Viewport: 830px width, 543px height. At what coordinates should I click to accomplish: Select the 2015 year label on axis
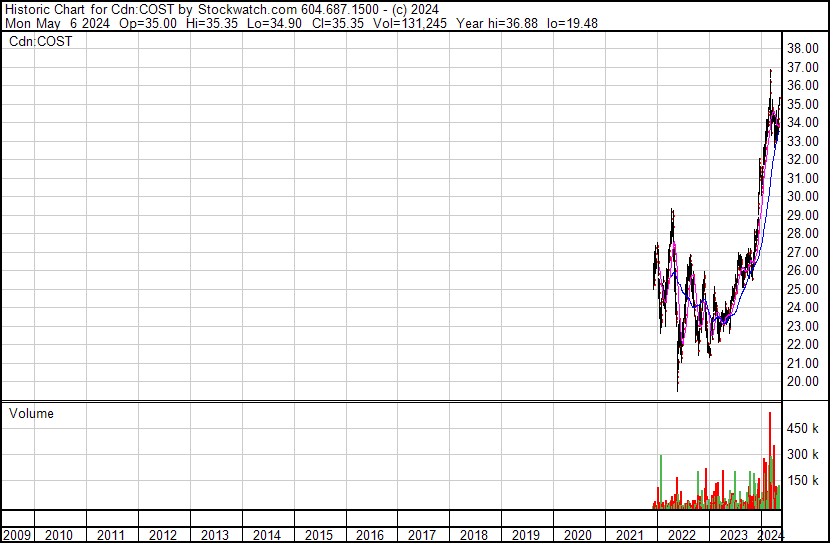pyautogui.click(x=318, y=535)
